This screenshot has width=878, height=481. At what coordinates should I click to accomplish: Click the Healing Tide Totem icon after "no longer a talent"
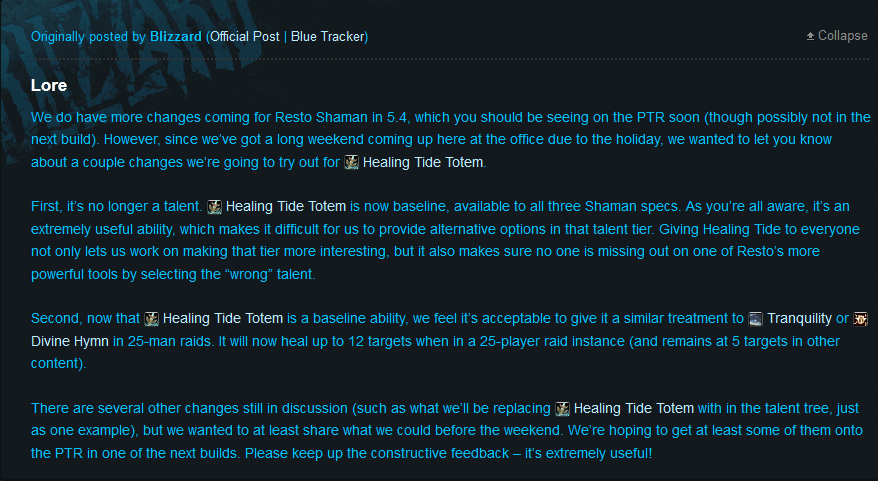point(214,207)
